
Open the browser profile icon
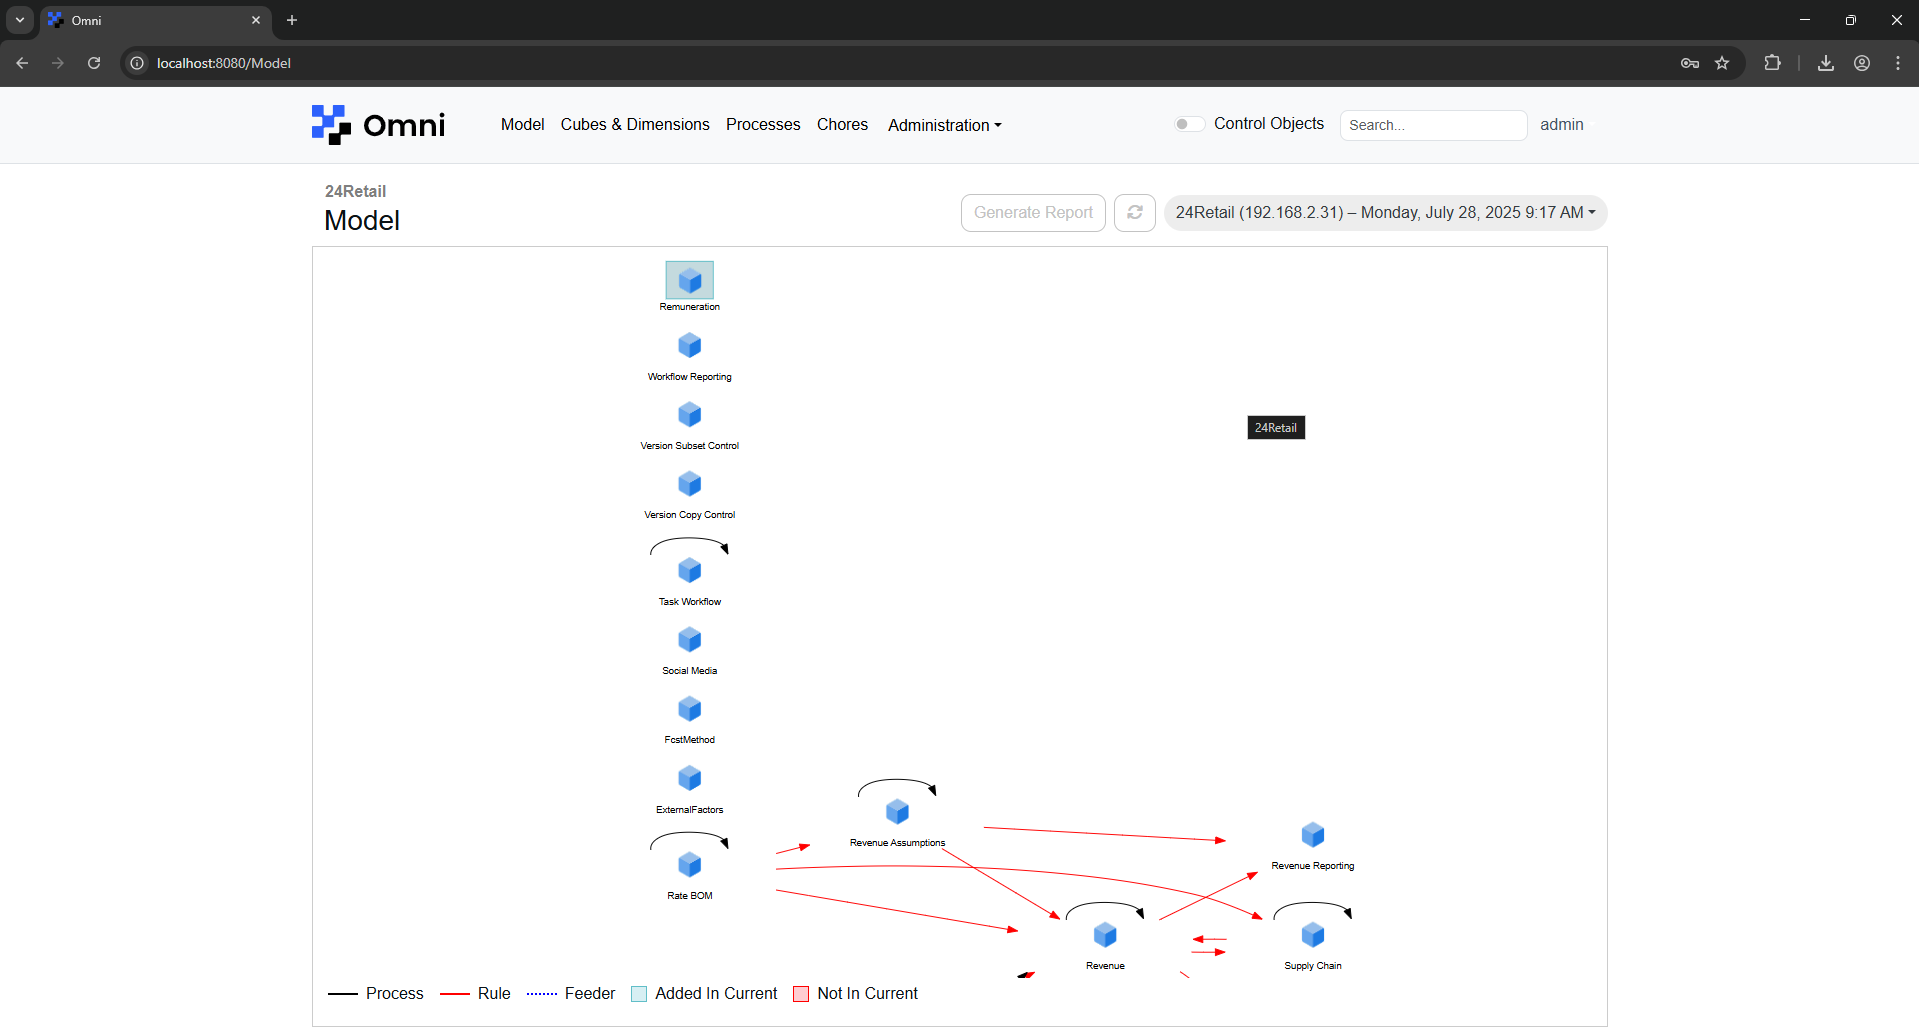[1862, 63]
